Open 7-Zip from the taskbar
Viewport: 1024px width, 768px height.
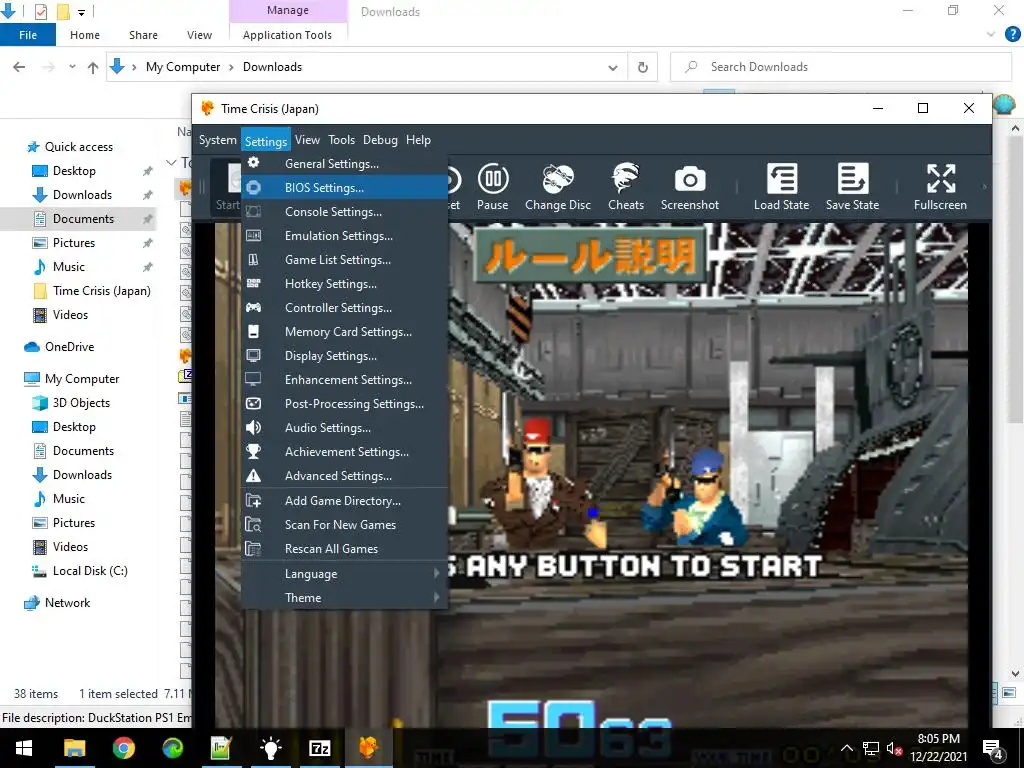(319, 748)
